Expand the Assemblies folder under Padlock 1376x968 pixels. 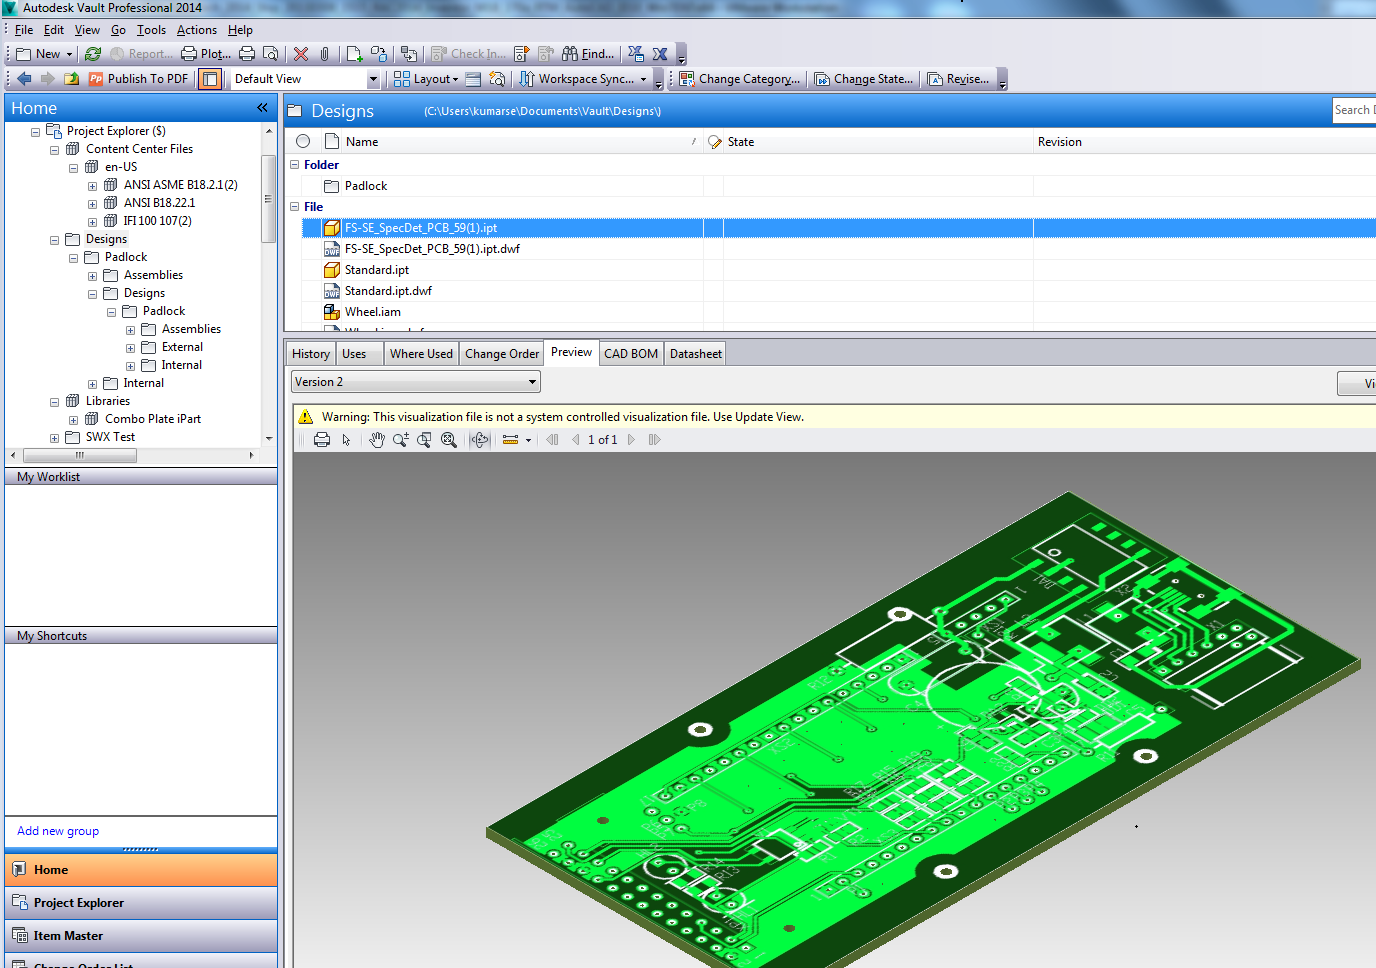click(x=92, y=276)
